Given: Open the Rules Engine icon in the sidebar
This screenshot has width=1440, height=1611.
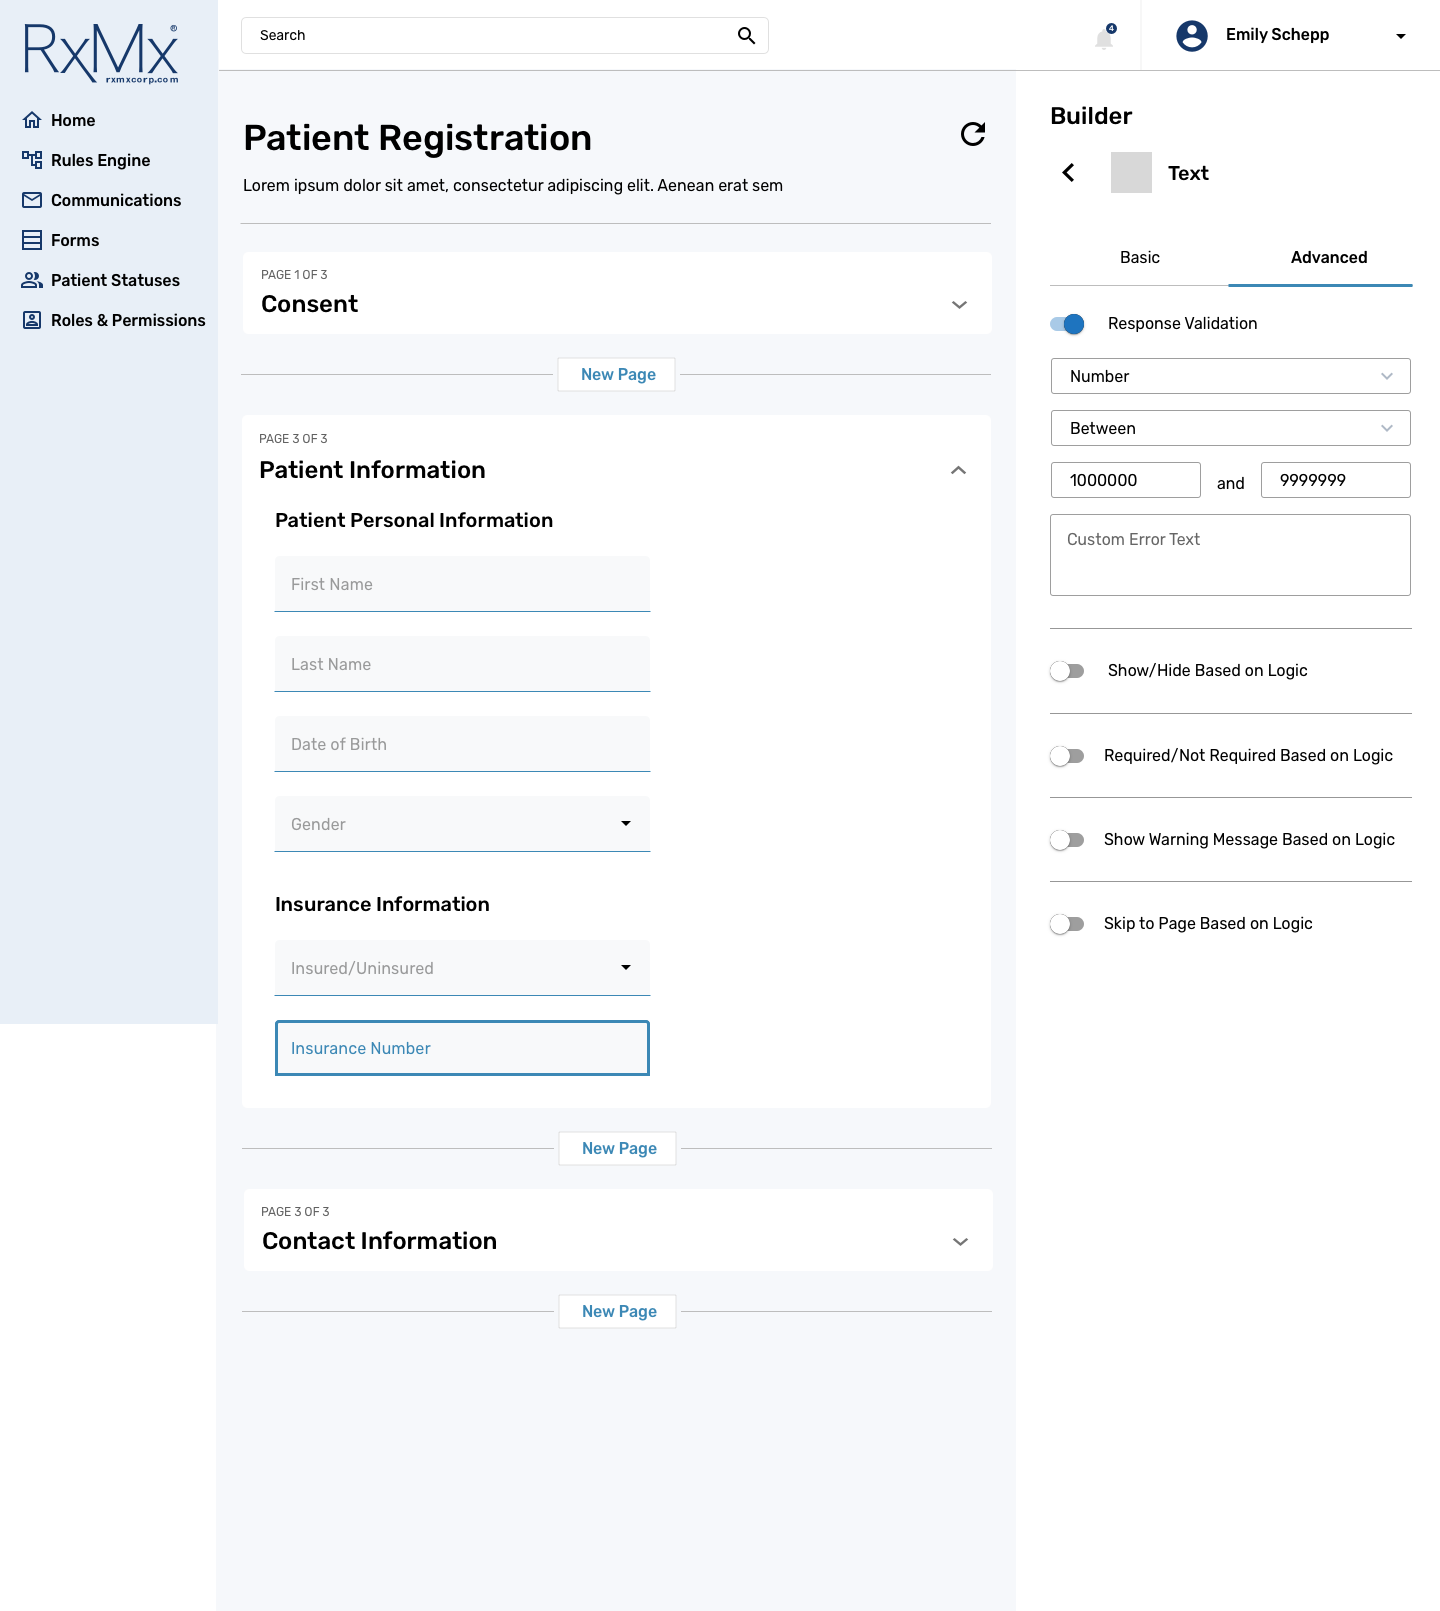Looking at the screenshot, I should [32, 160].
